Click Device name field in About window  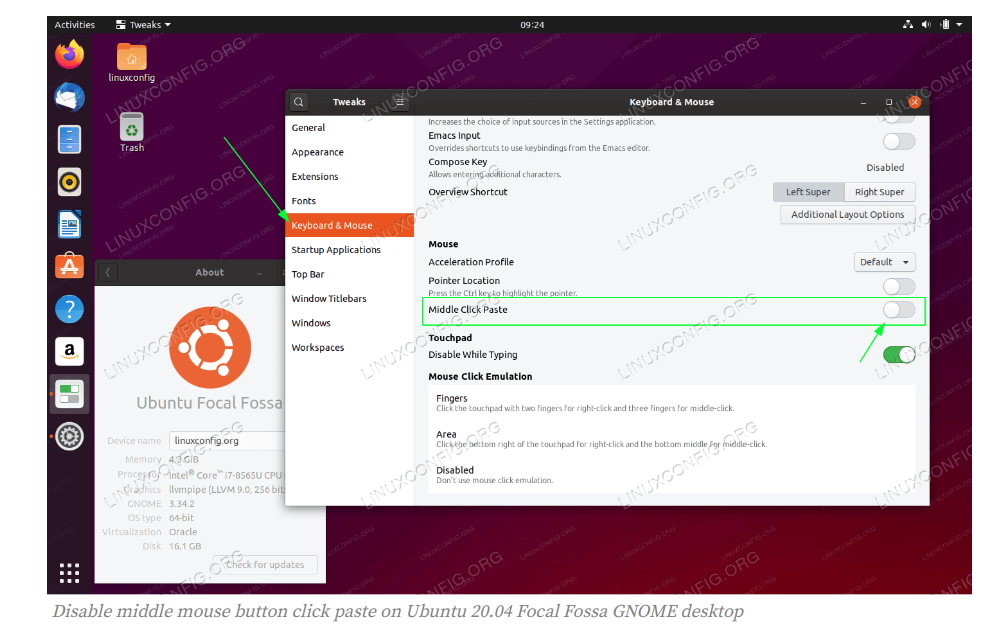click(227, 441)
